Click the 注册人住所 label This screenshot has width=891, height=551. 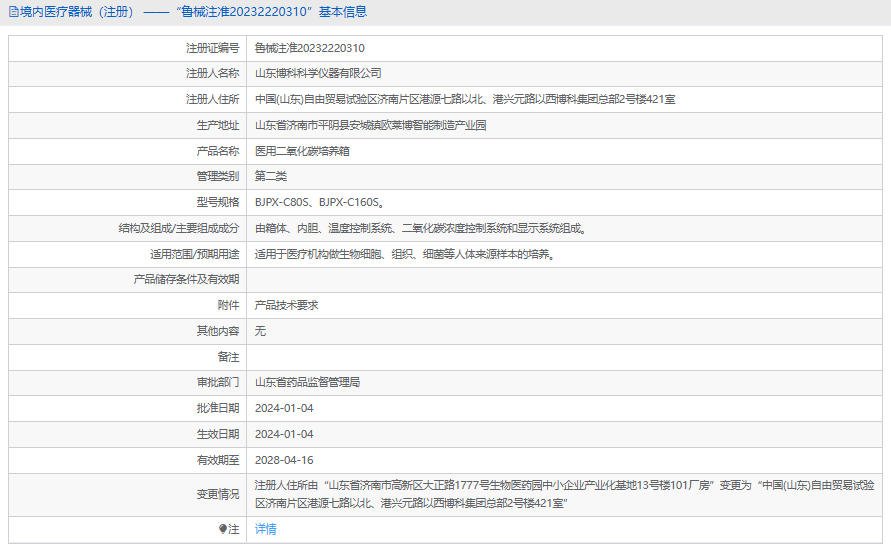pos(213,99)
